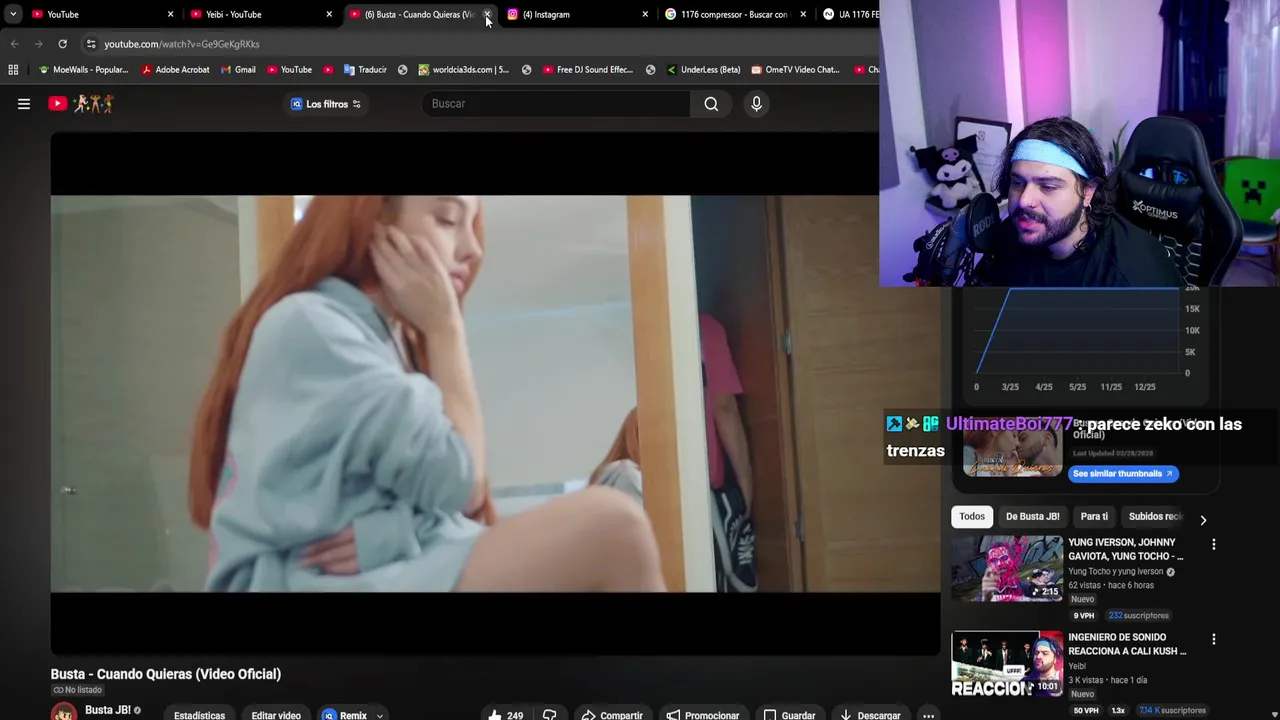Open the worldcia3ds.com bookmark
Image resolution: width=1280 pixels, height=720 pixels.
coord(463,70)
